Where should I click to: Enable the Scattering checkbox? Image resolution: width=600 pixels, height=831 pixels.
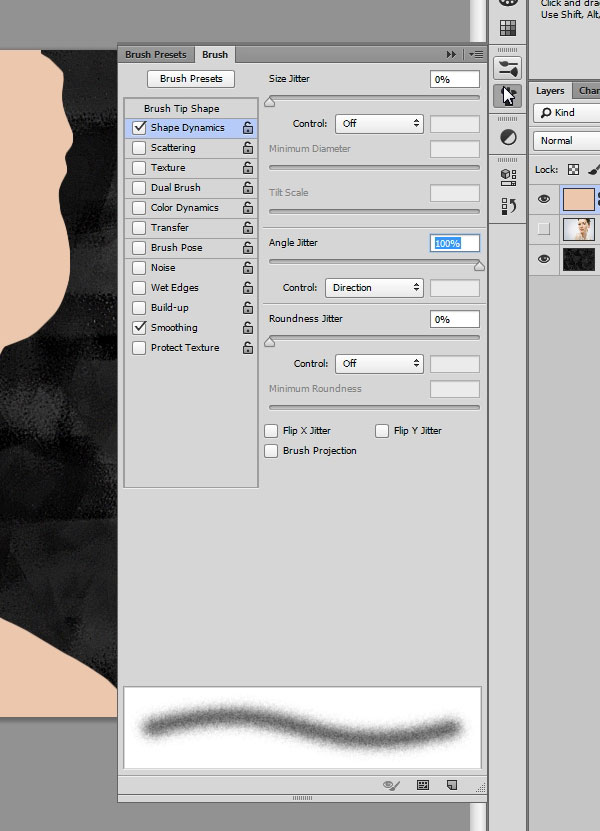[139, 148]
